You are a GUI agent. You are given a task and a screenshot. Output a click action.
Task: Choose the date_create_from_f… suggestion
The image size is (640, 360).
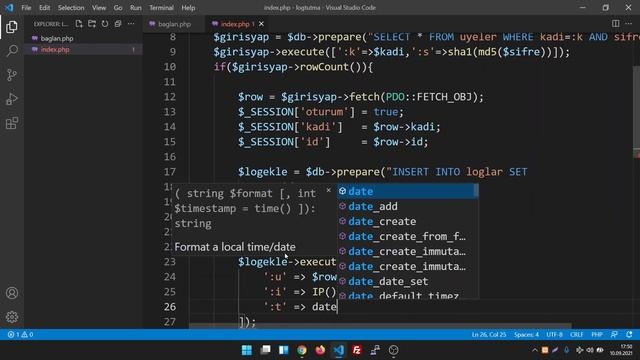click(x=408, y=236)
